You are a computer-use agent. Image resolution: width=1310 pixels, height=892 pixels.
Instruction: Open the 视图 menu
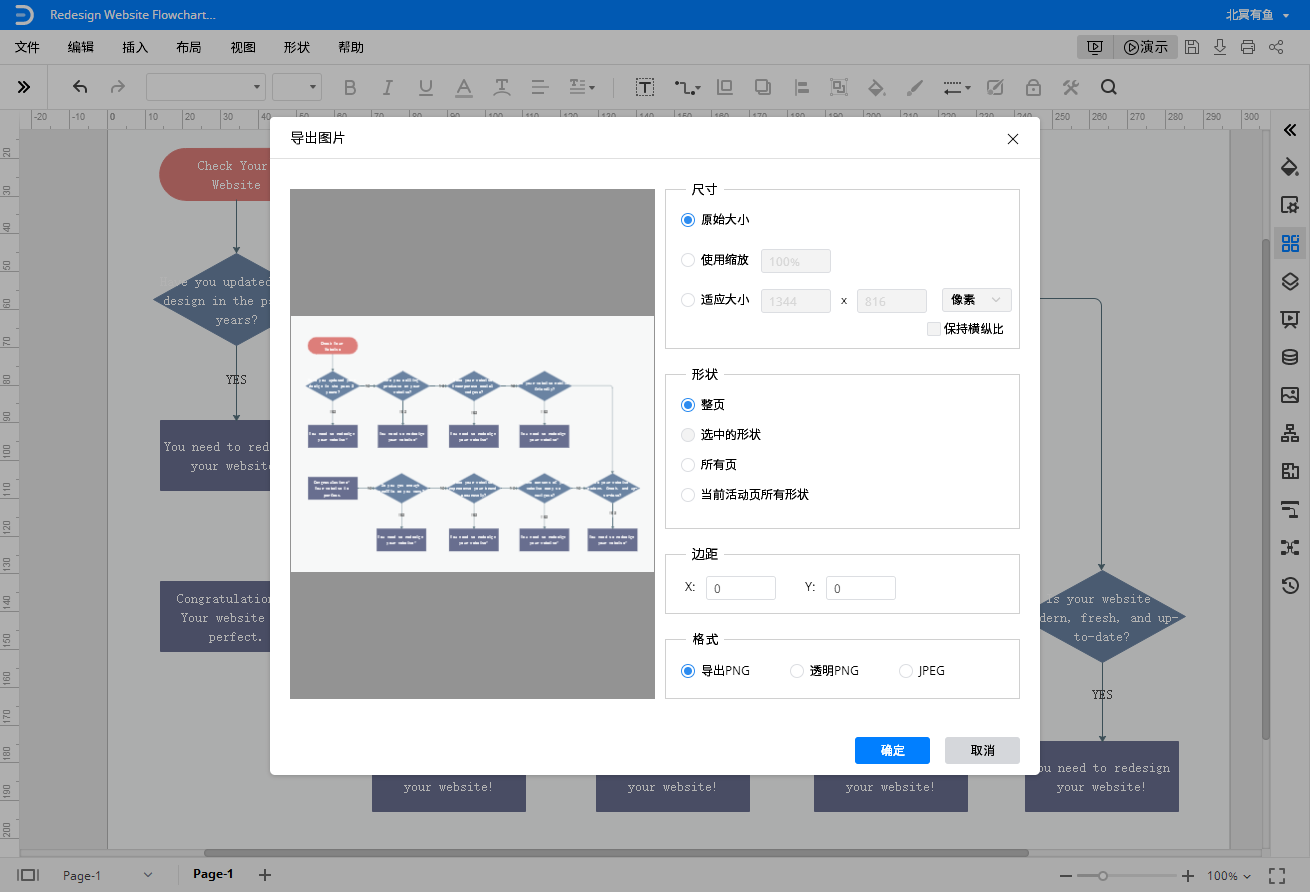(x=243, y=47)
